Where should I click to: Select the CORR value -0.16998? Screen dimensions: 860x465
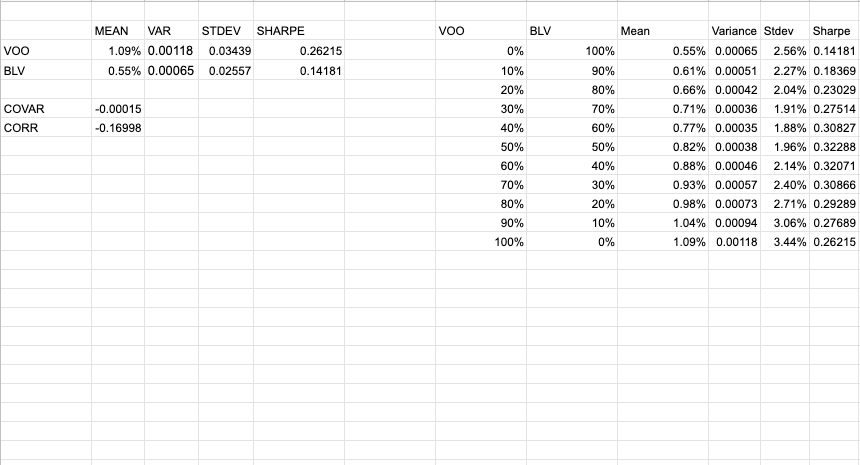pyautogui.click(x=117, y=128)
